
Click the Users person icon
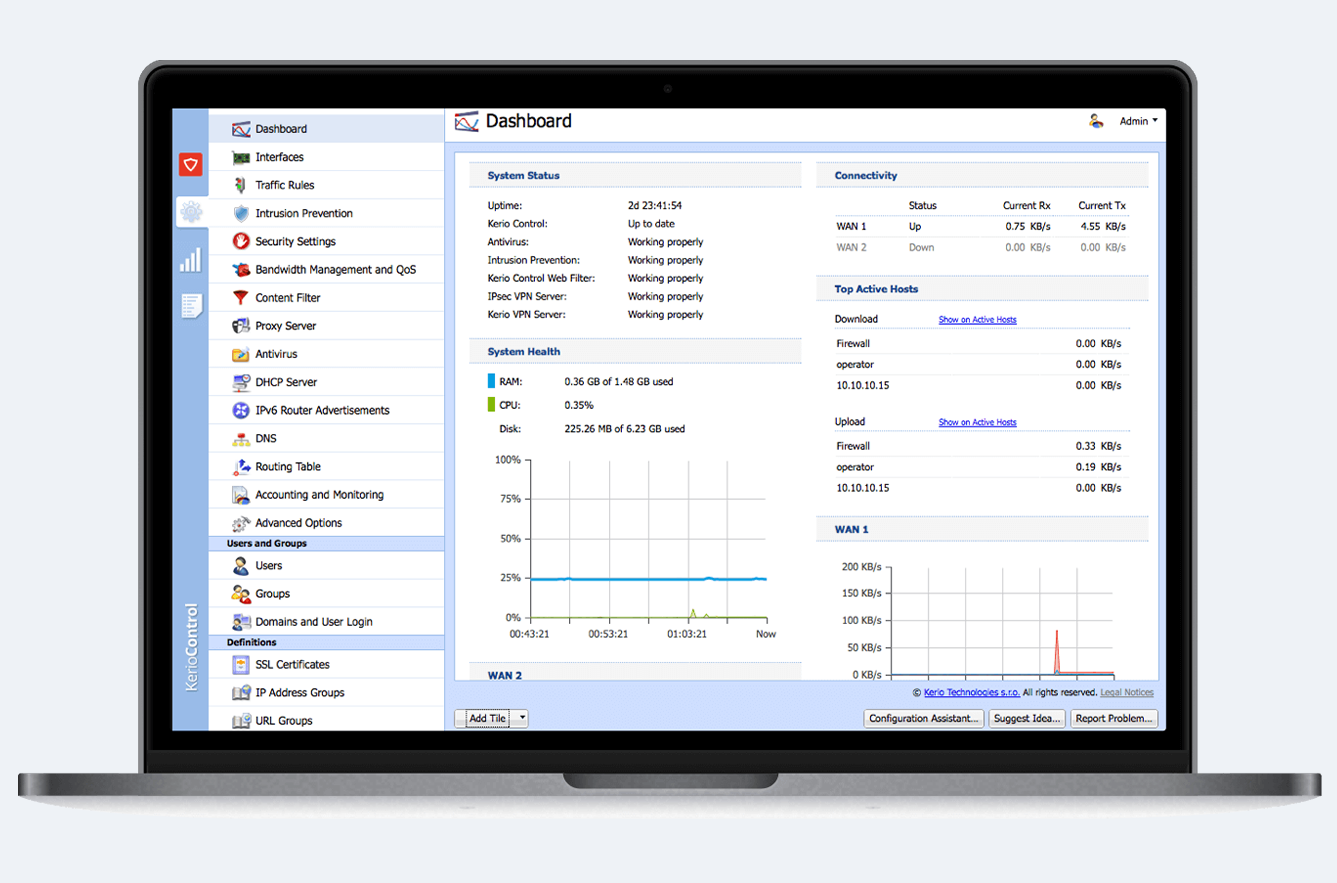pos(241,565)
